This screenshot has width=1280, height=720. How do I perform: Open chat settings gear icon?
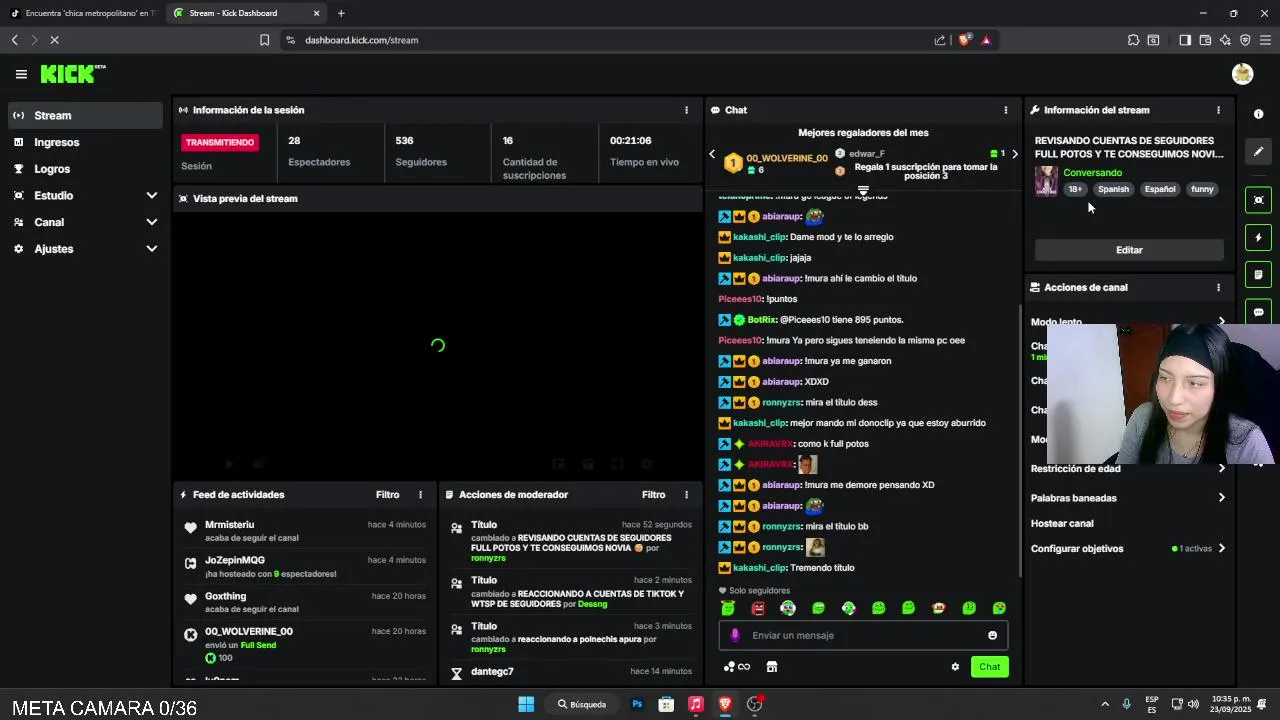[955, 667]
